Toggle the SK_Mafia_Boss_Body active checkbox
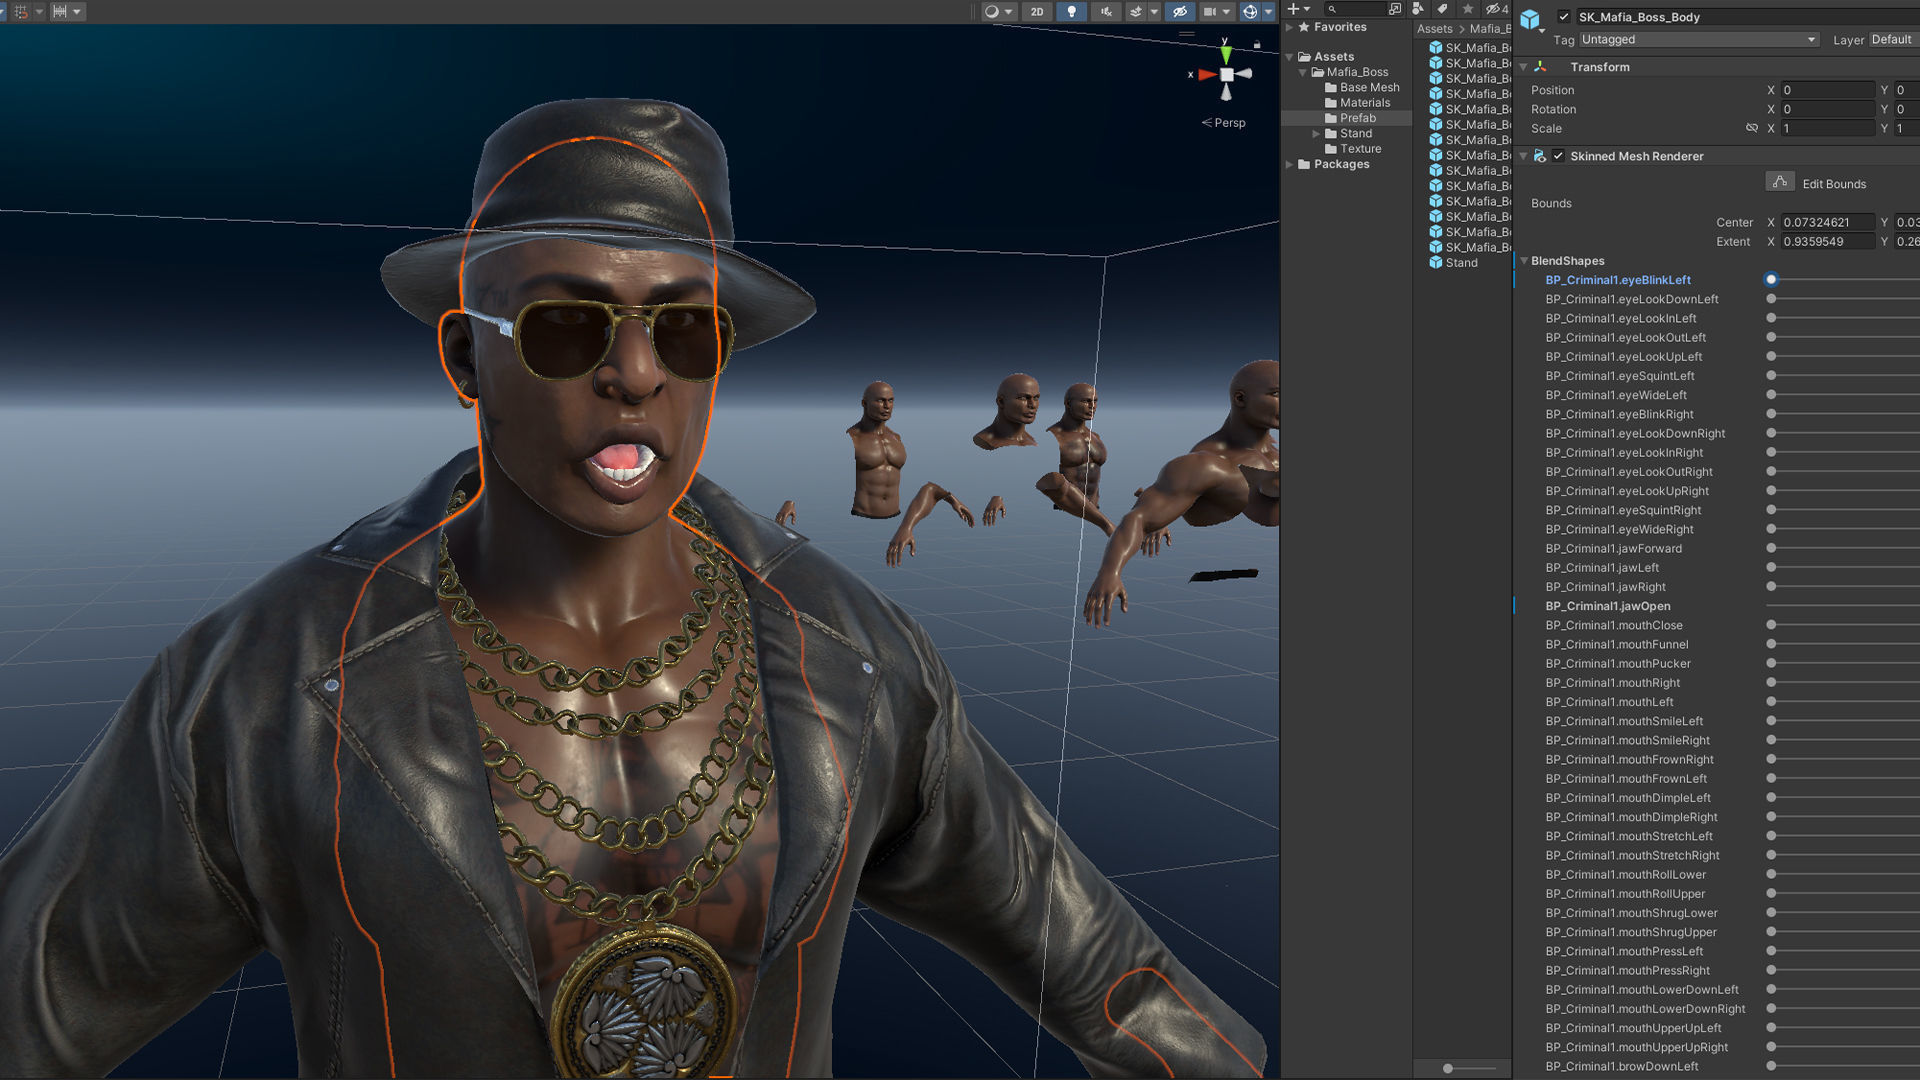Screen dimensions: 1920x1080 pos(1564,17)
